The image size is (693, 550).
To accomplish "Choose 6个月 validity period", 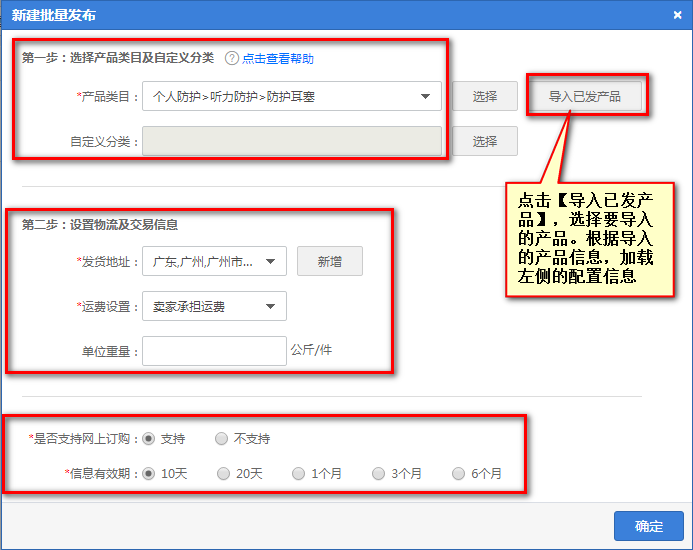I will (458, 474).
